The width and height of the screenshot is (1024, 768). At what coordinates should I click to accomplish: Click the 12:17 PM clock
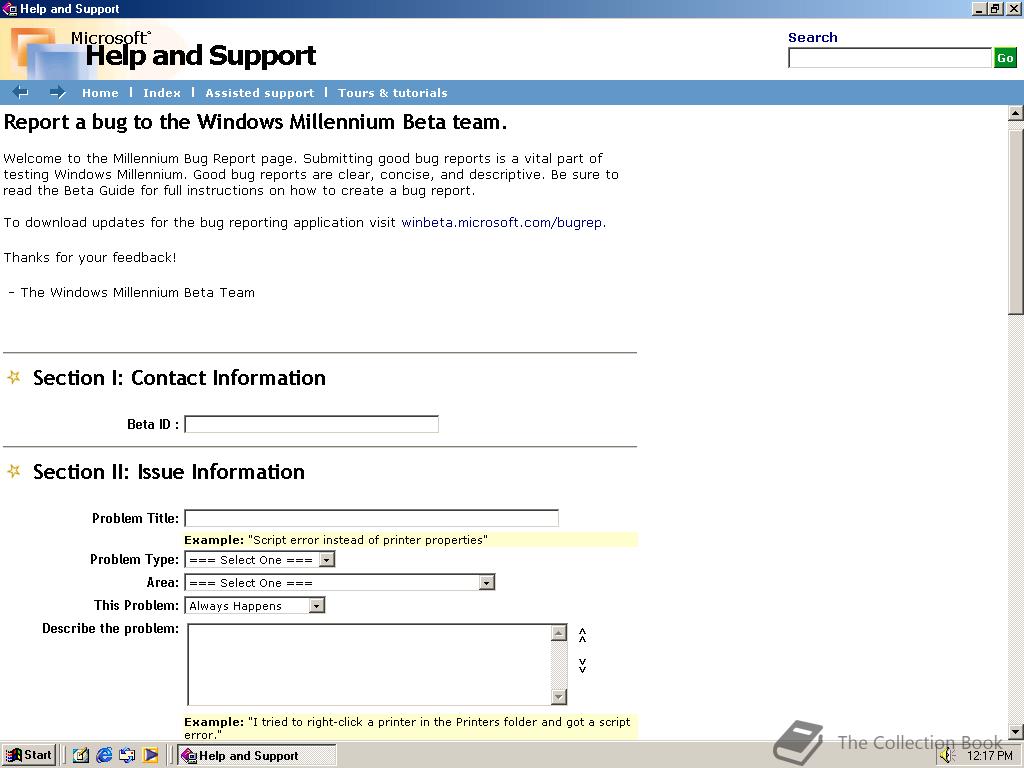(989, 756)
